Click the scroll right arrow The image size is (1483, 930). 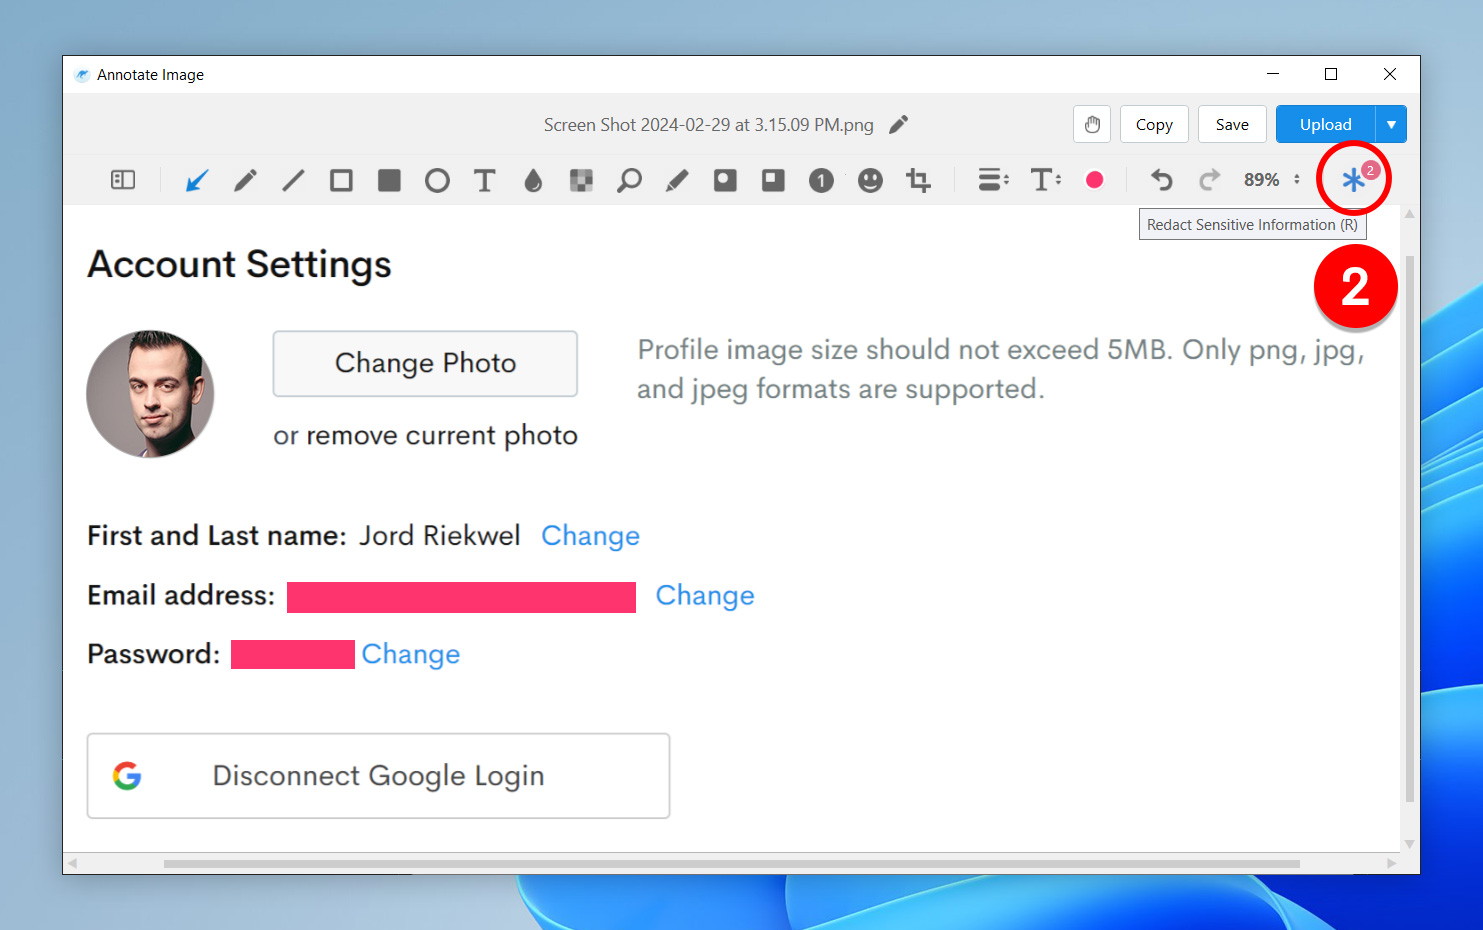click(x=1391, y=863)
